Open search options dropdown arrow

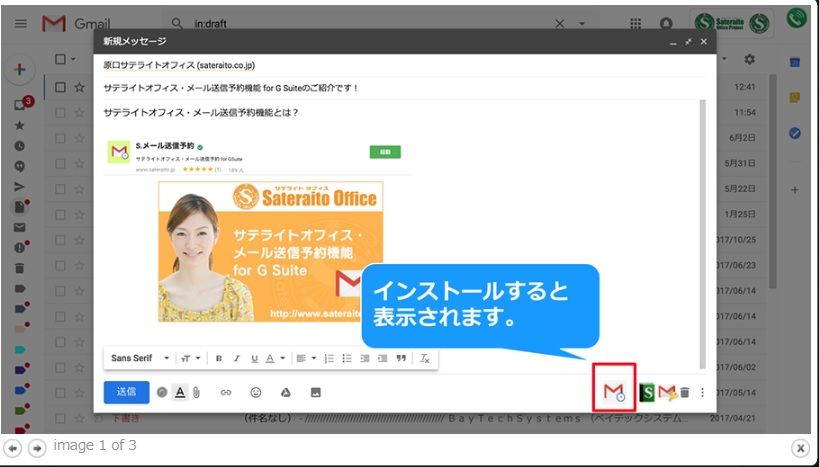tap(581, 24)
